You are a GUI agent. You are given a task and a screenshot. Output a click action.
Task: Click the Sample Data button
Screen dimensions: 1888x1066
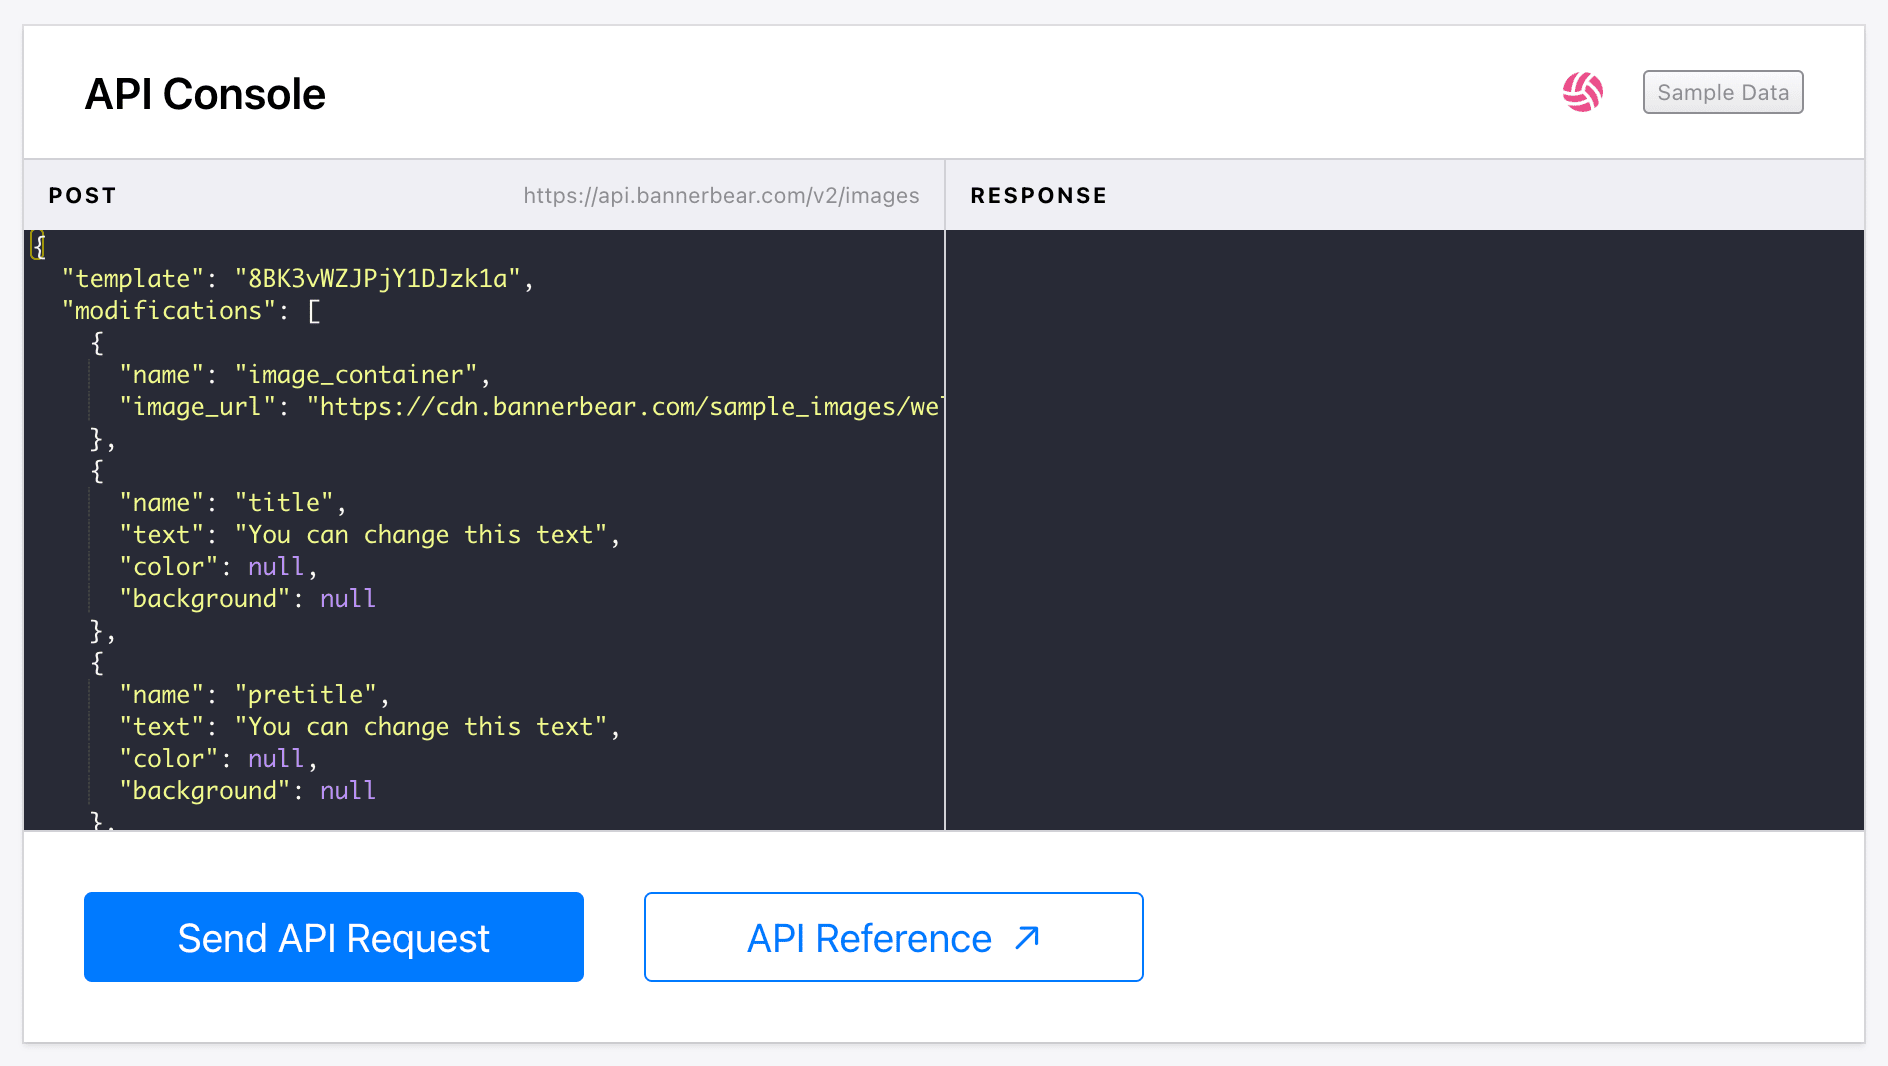[1722, 91]
